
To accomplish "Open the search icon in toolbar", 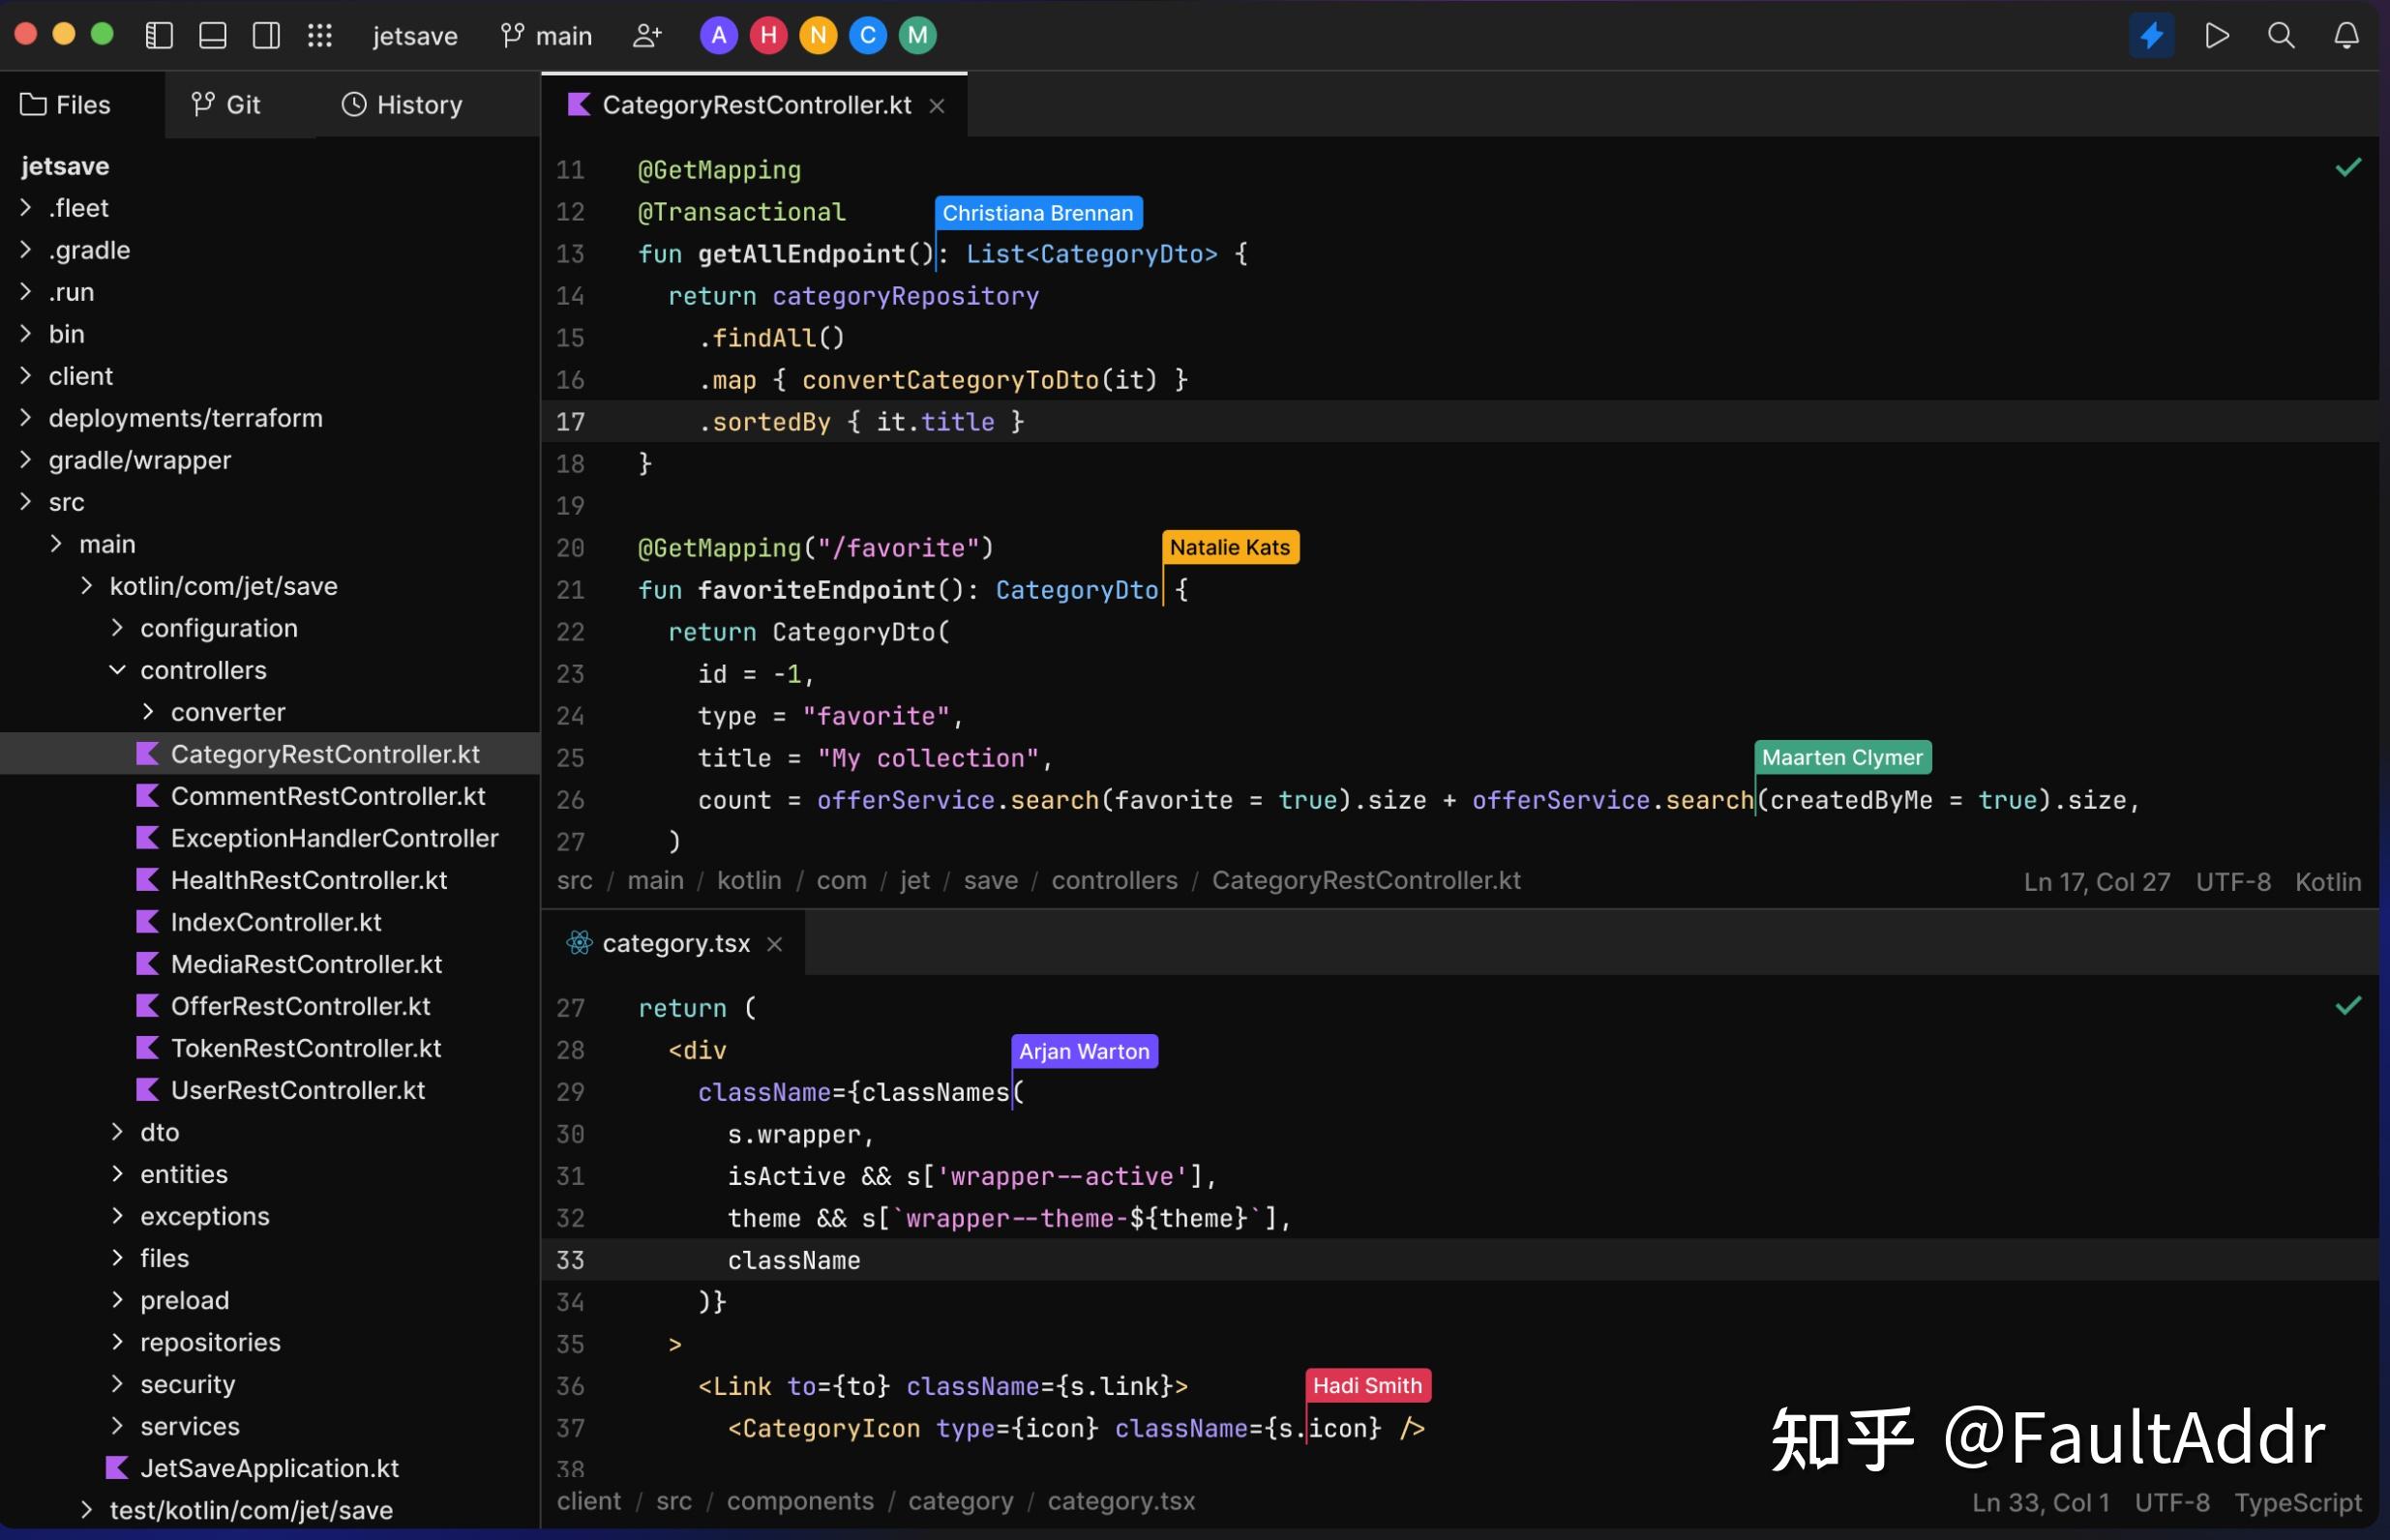I will pos(2281,35).
